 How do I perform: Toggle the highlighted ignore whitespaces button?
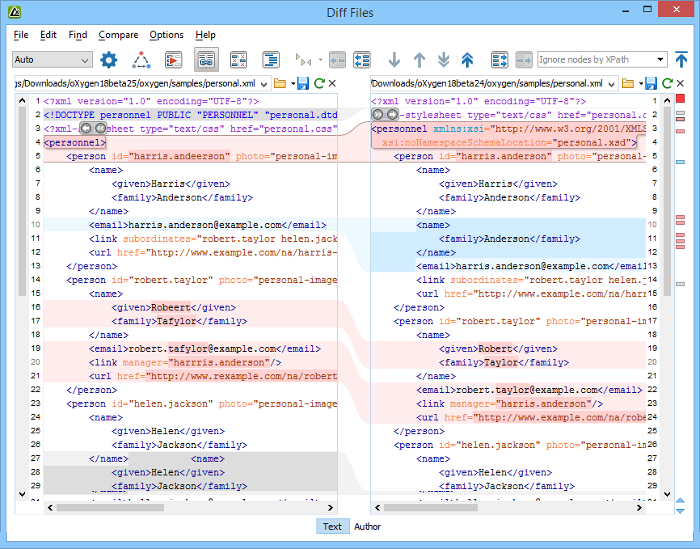[207, 60]
